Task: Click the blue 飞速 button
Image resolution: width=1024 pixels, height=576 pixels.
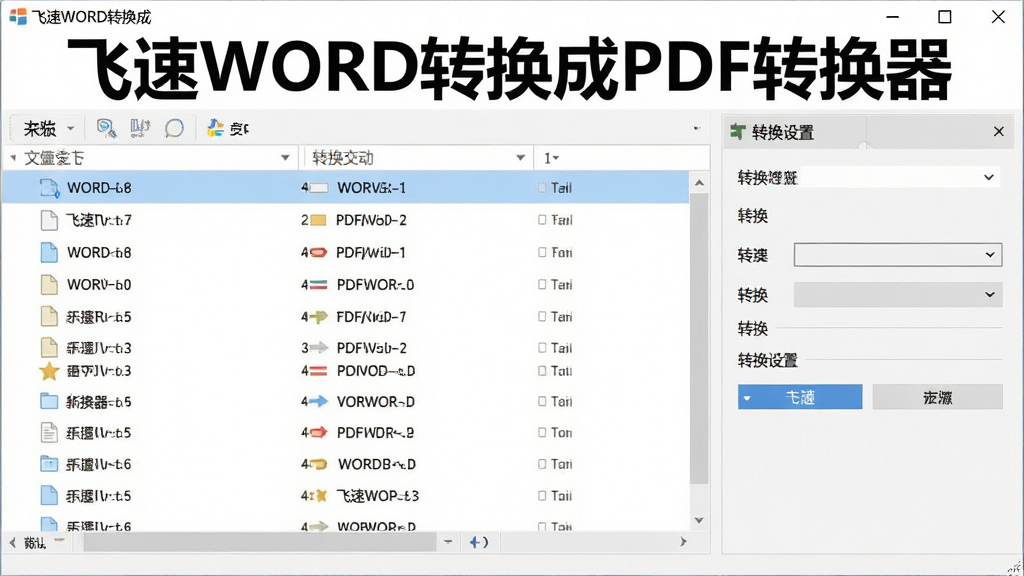Action: (x=800, y=397)
